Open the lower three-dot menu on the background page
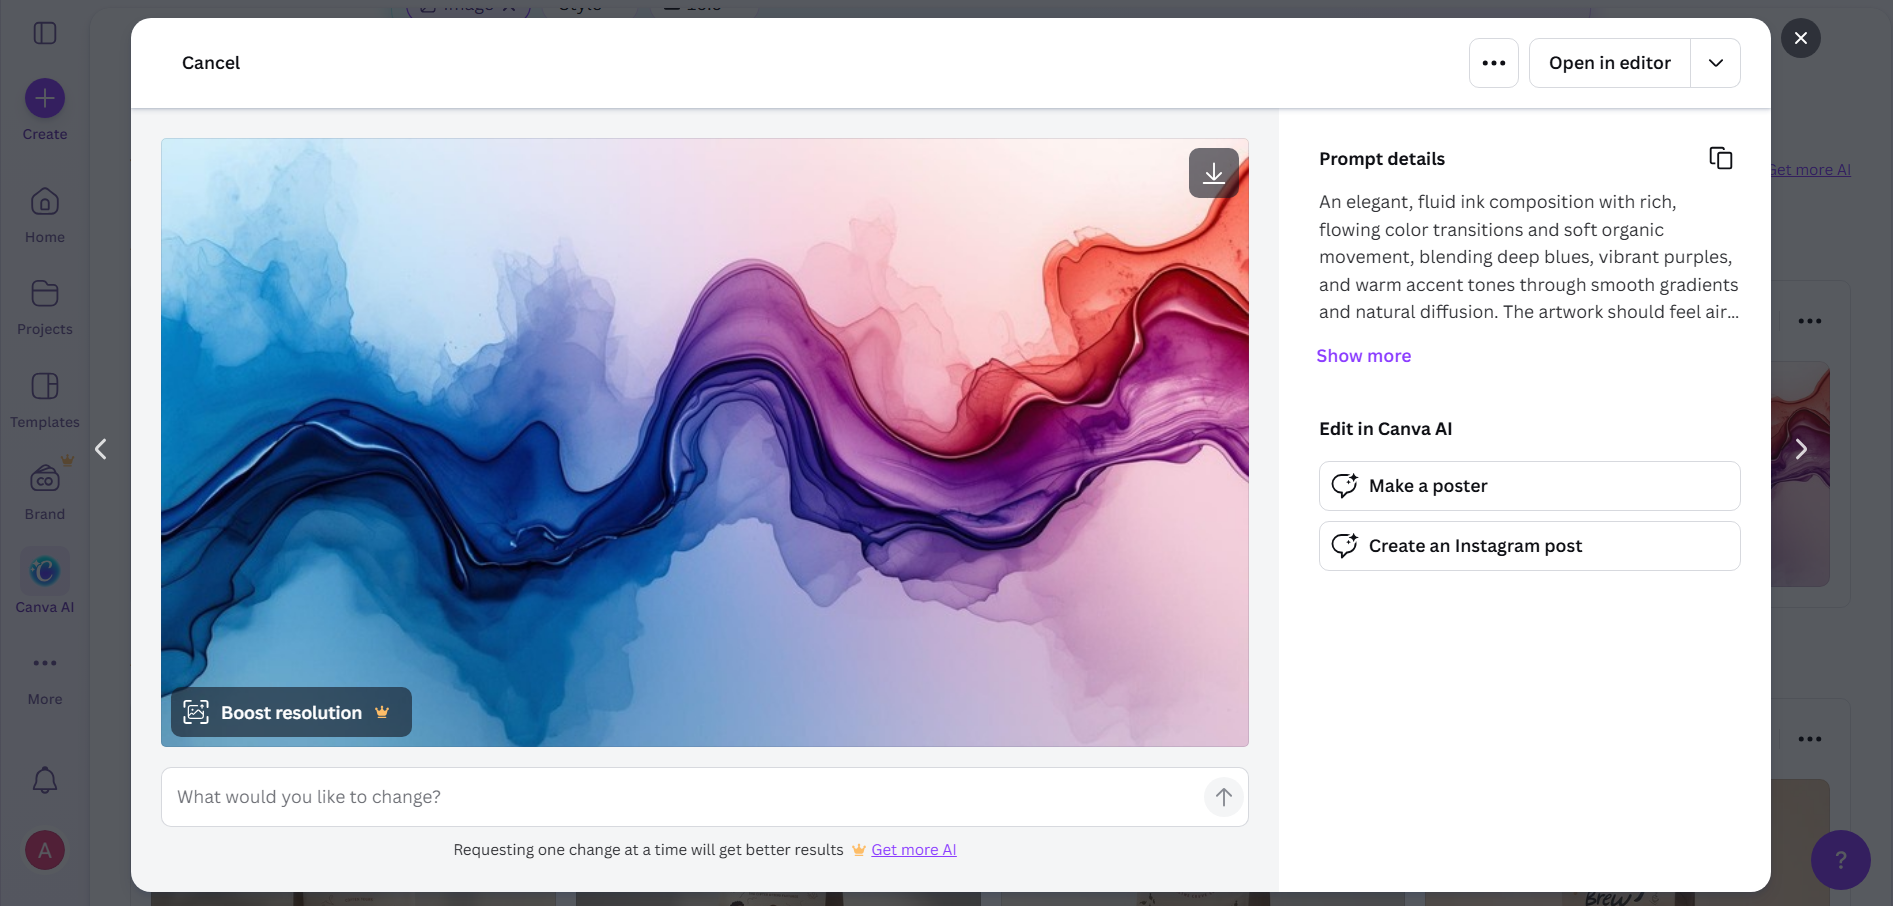Image resolution: width=1893 pixels, height=906 pixels. [1810, 739]
